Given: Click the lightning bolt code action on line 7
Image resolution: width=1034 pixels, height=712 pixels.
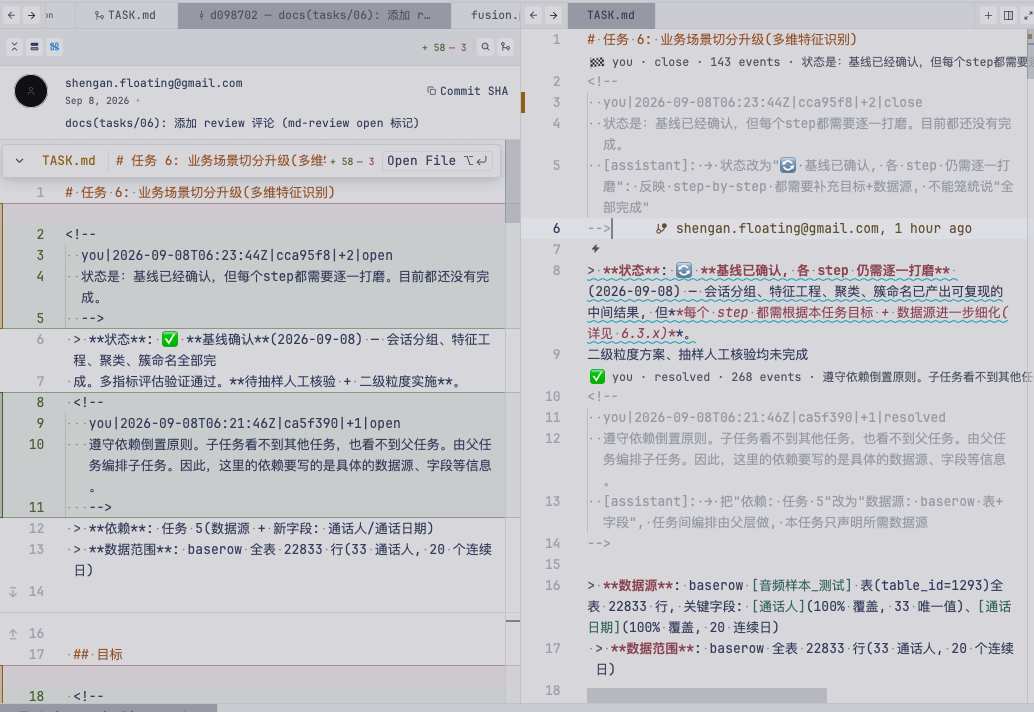Looking at the screenshot, I should 595,249.
